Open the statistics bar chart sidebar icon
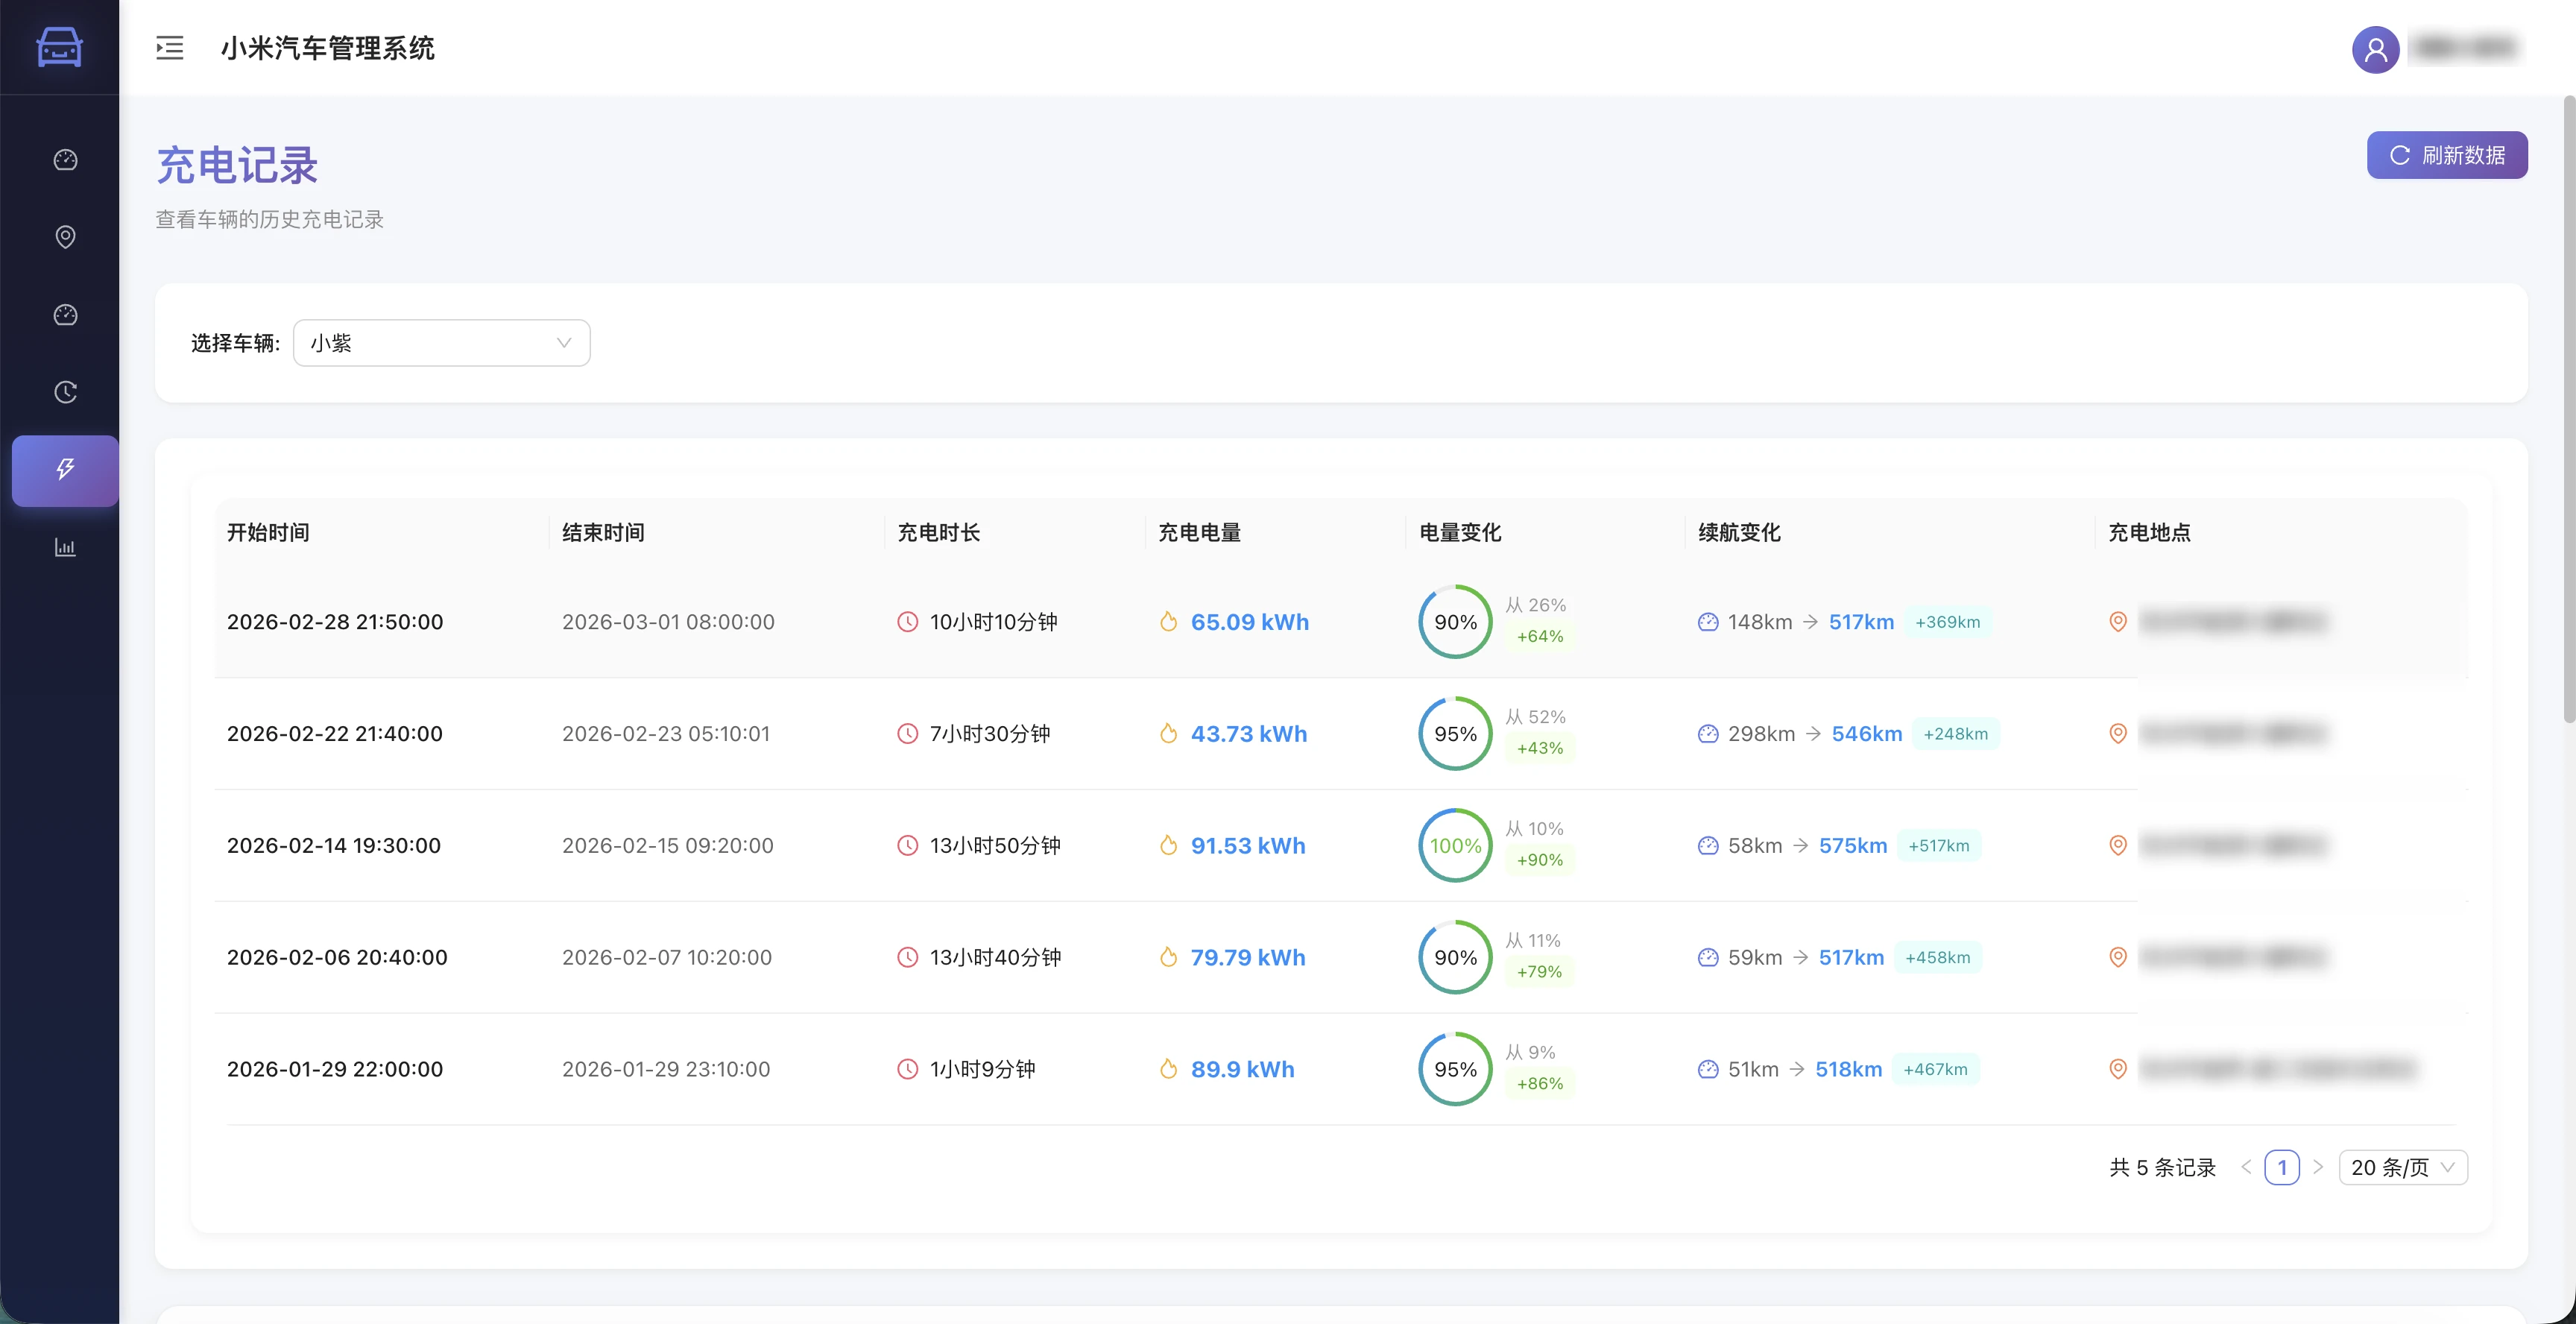 pos(64,547)
